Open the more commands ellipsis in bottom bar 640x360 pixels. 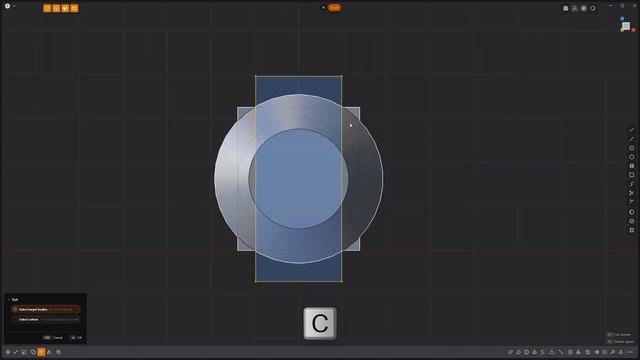629,352
